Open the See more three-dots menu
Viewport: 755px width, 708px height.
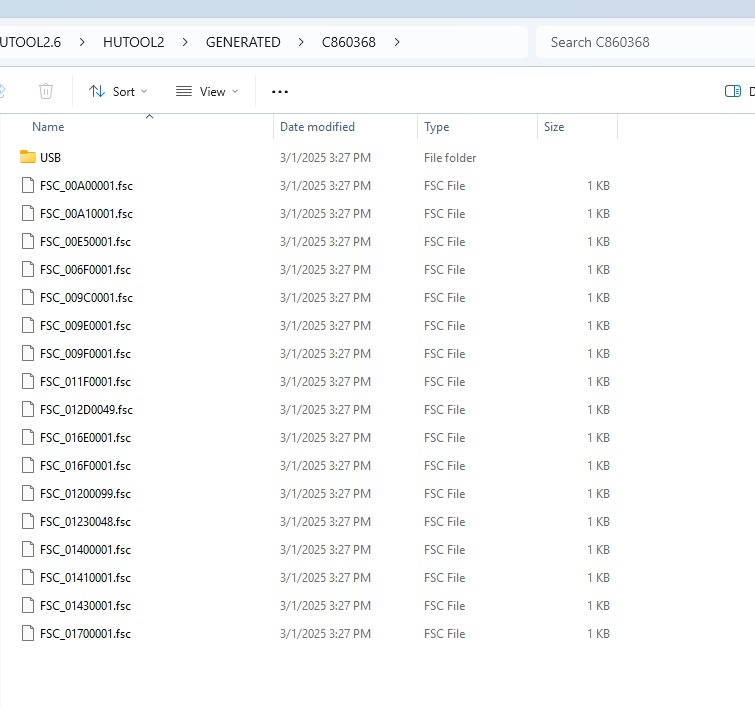[280, 92]
